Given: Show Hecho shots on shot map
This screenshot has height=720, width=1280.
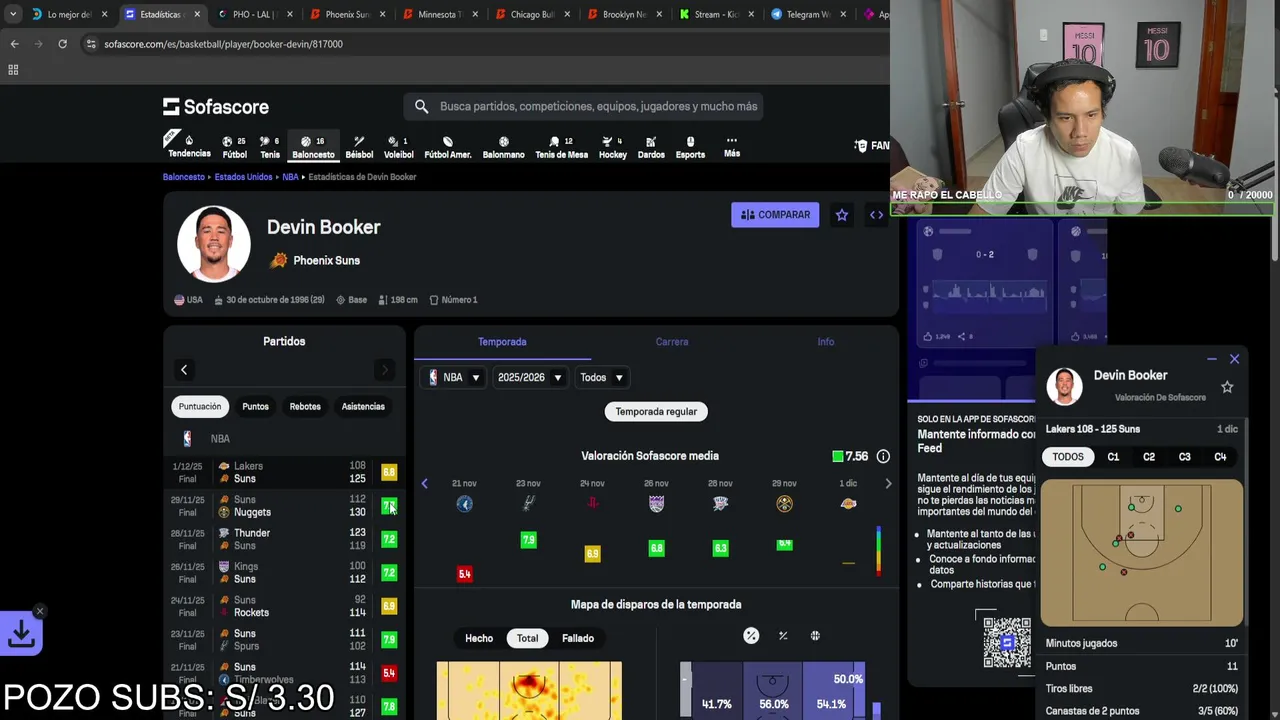Looking at the screenshot, I should tap(479, 638).
